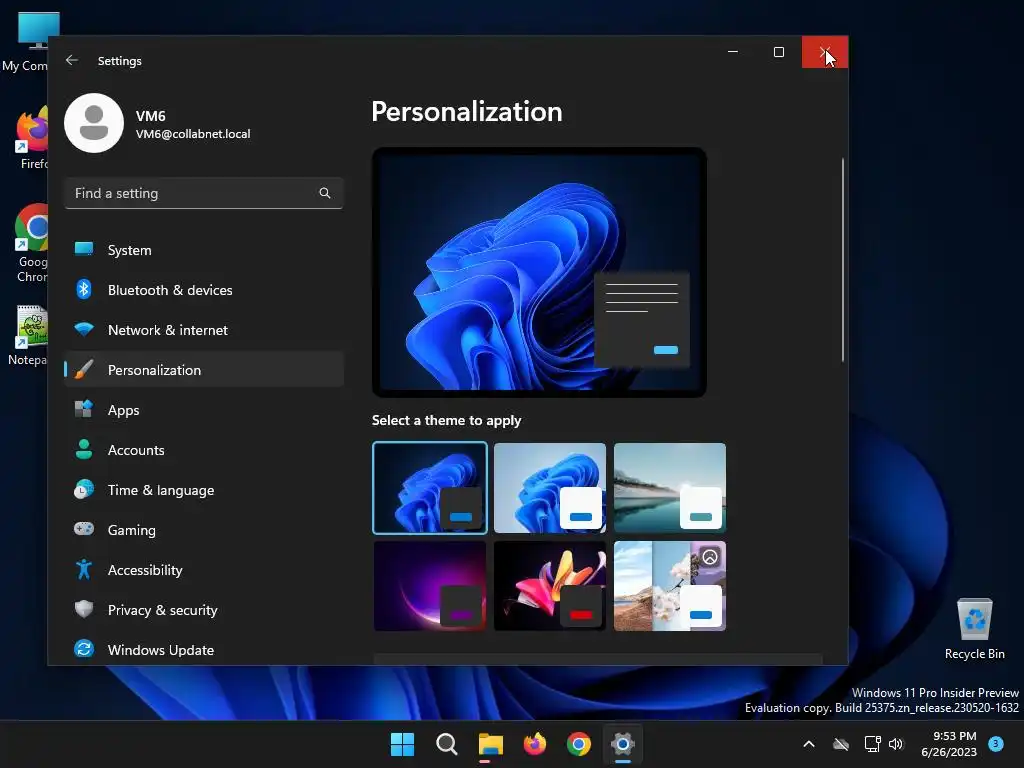Viewport: 1024px width, 768px height.
Task: Click the VM6 user avatar picture
Action: [x=94, y=123]
